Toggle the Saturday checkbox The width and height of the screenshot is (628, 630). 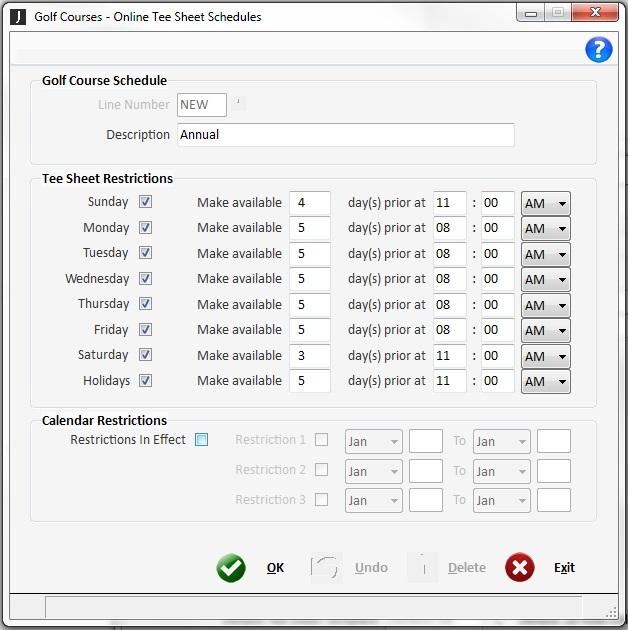point(146,355)
